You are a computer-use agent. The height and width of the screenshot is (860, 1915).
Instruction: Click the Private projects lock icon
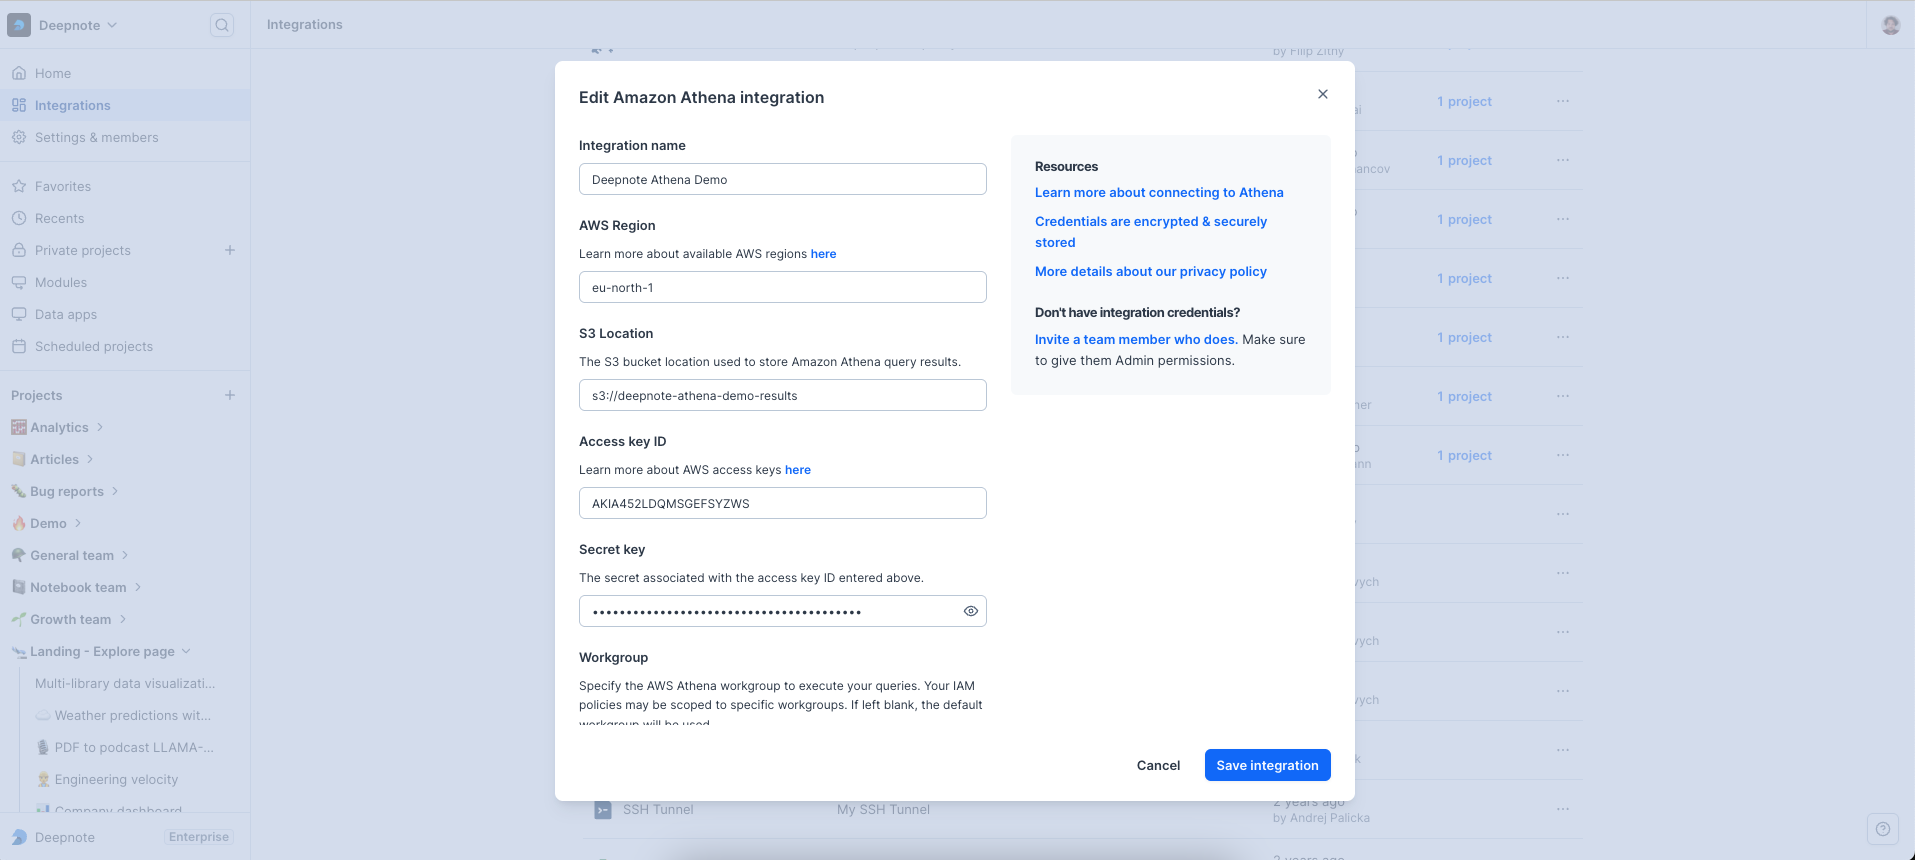click(19, 250)
